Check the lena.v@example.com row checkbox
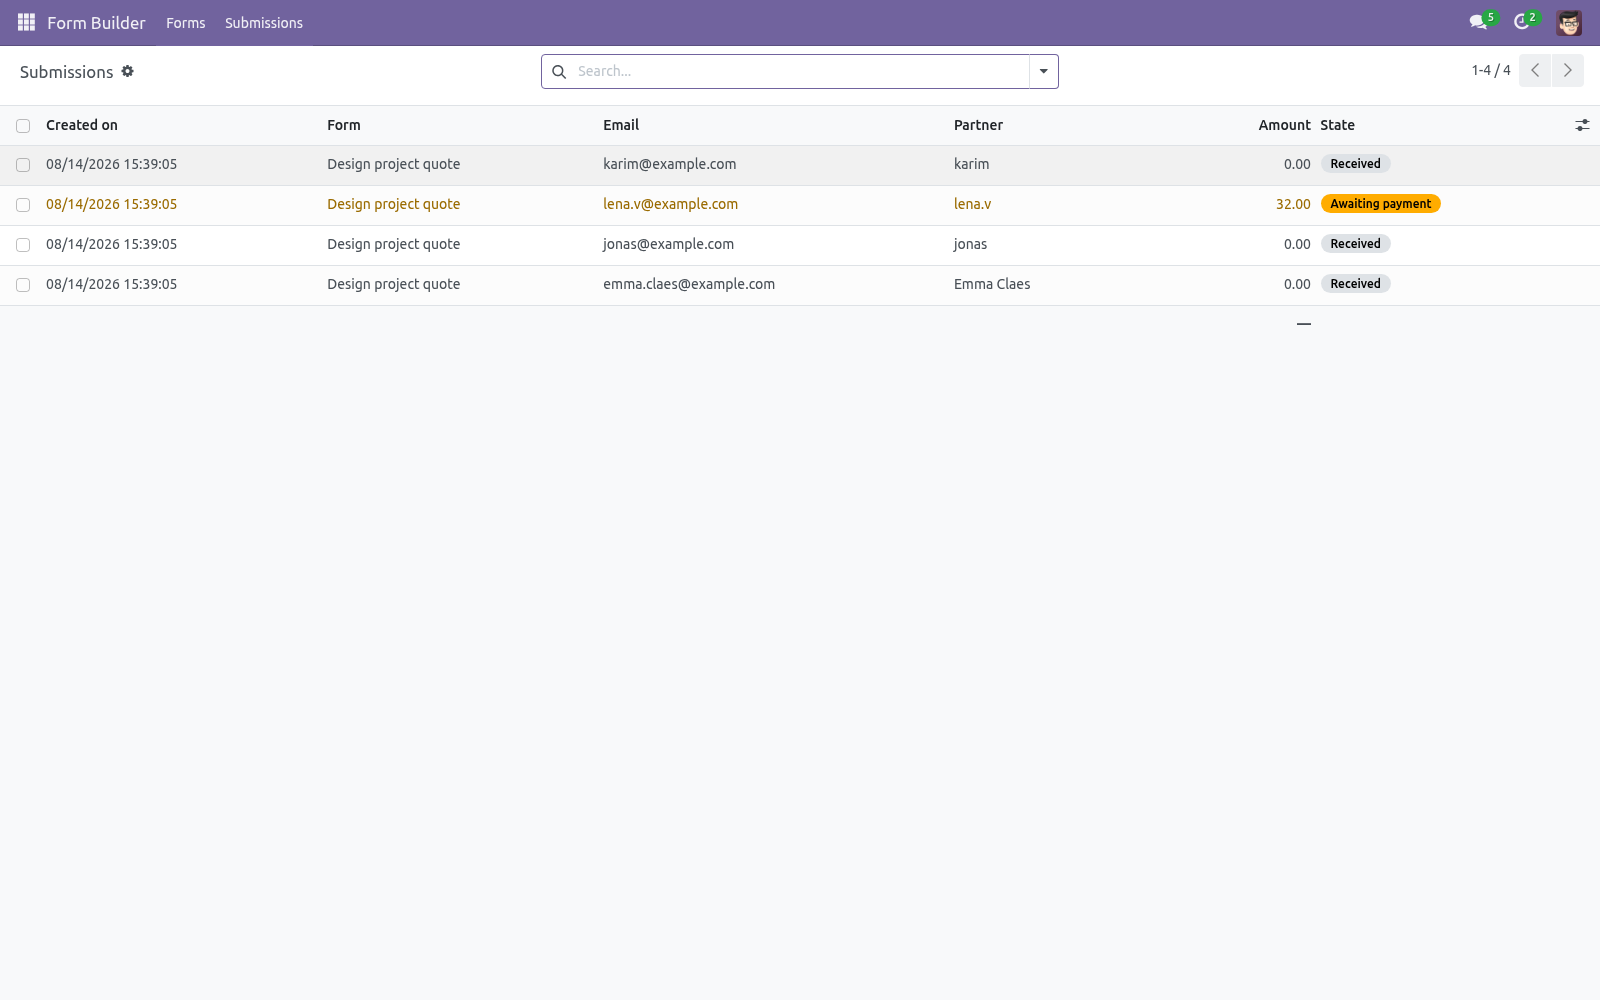1600x1000 pixels. 23,205
